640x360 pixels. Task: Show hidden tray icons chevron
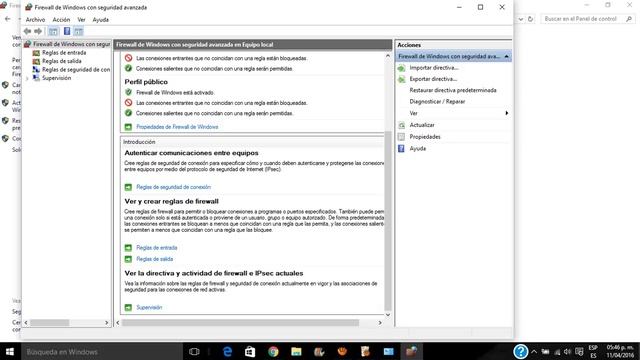coord(534,351)
